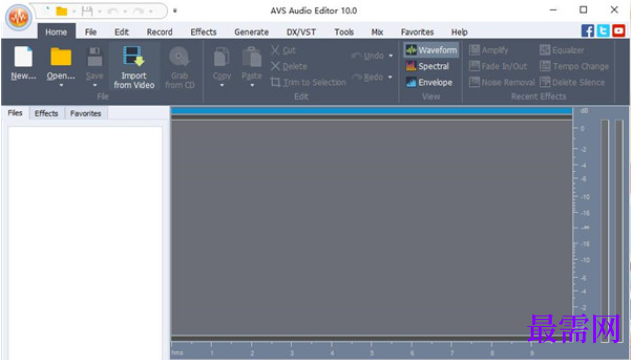Click the Copy icon
639x360 pixels.
pyautogui.click(x=222, y=57)
